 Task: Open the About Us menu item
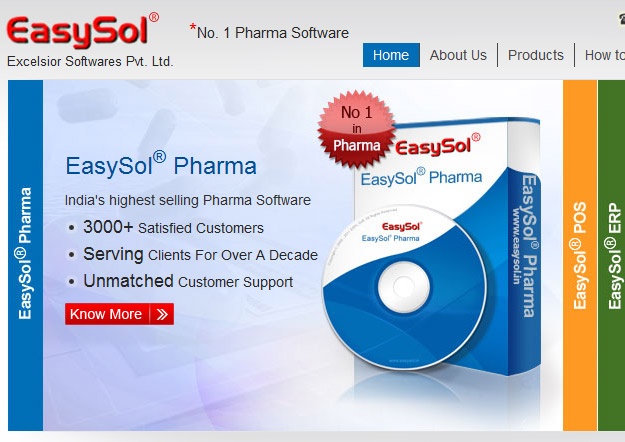coord(458,55)
